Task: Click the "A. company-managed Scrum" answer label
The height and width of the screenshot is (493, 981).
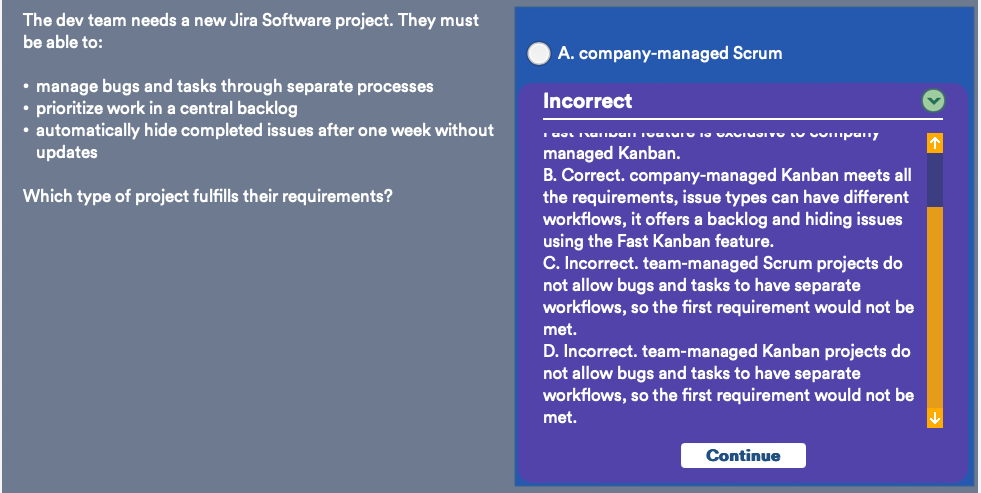Action: [x=670, y=54]
